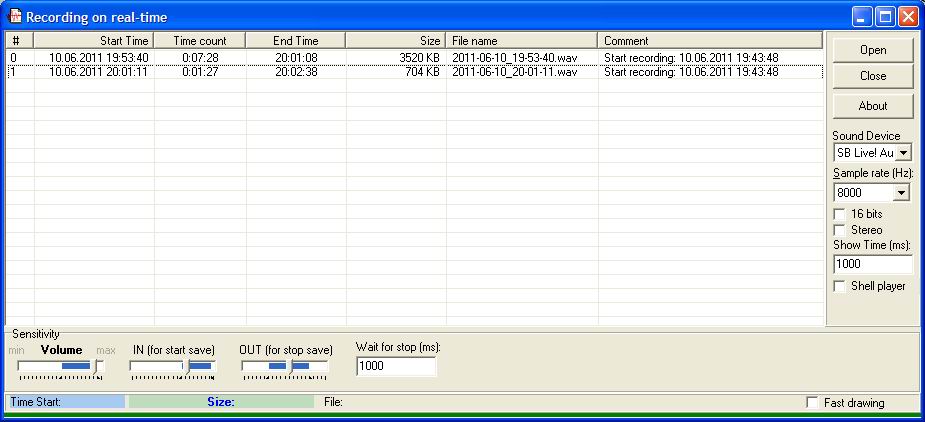Sort by Size column header
The width and height of the screenshot is (925, 422).
[396, 41]
